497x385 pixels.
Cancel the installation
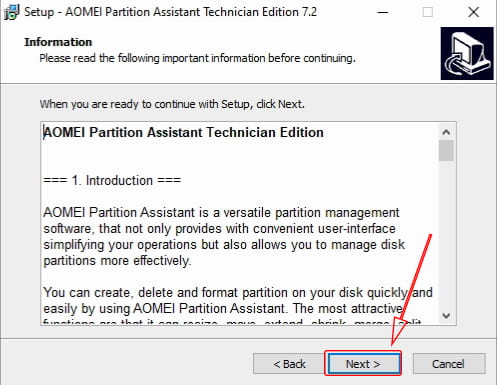pyautogui.click(x=449, y=364)
